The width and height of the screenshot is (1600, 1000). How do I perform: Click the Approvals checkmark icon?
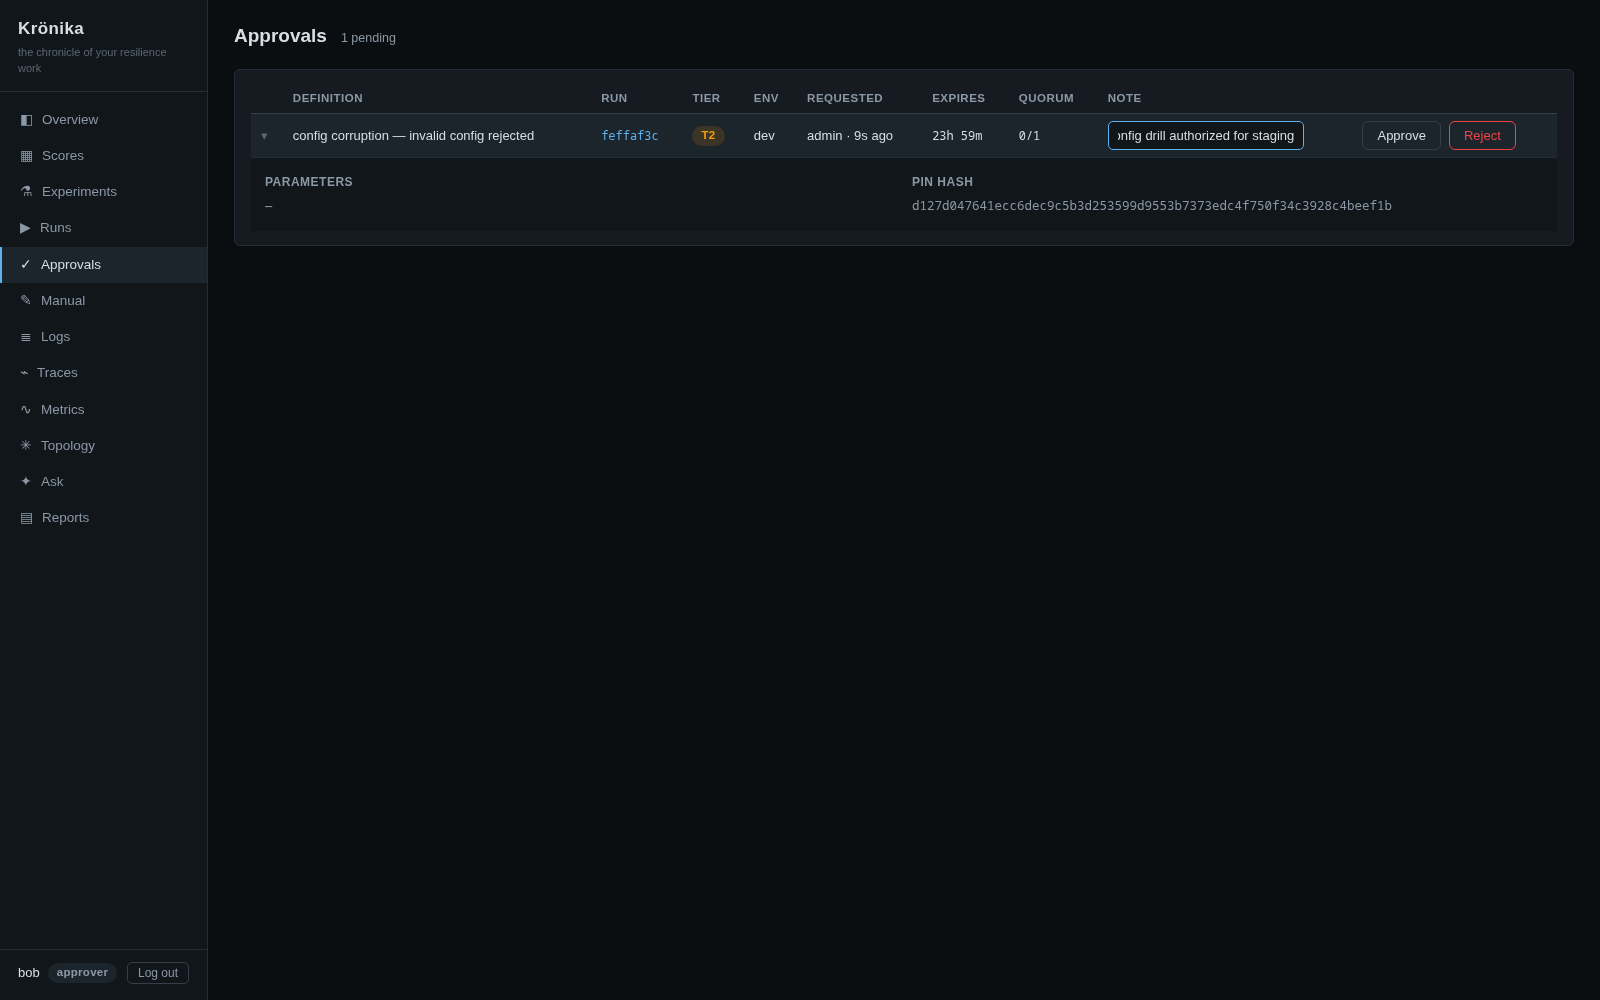26,265
